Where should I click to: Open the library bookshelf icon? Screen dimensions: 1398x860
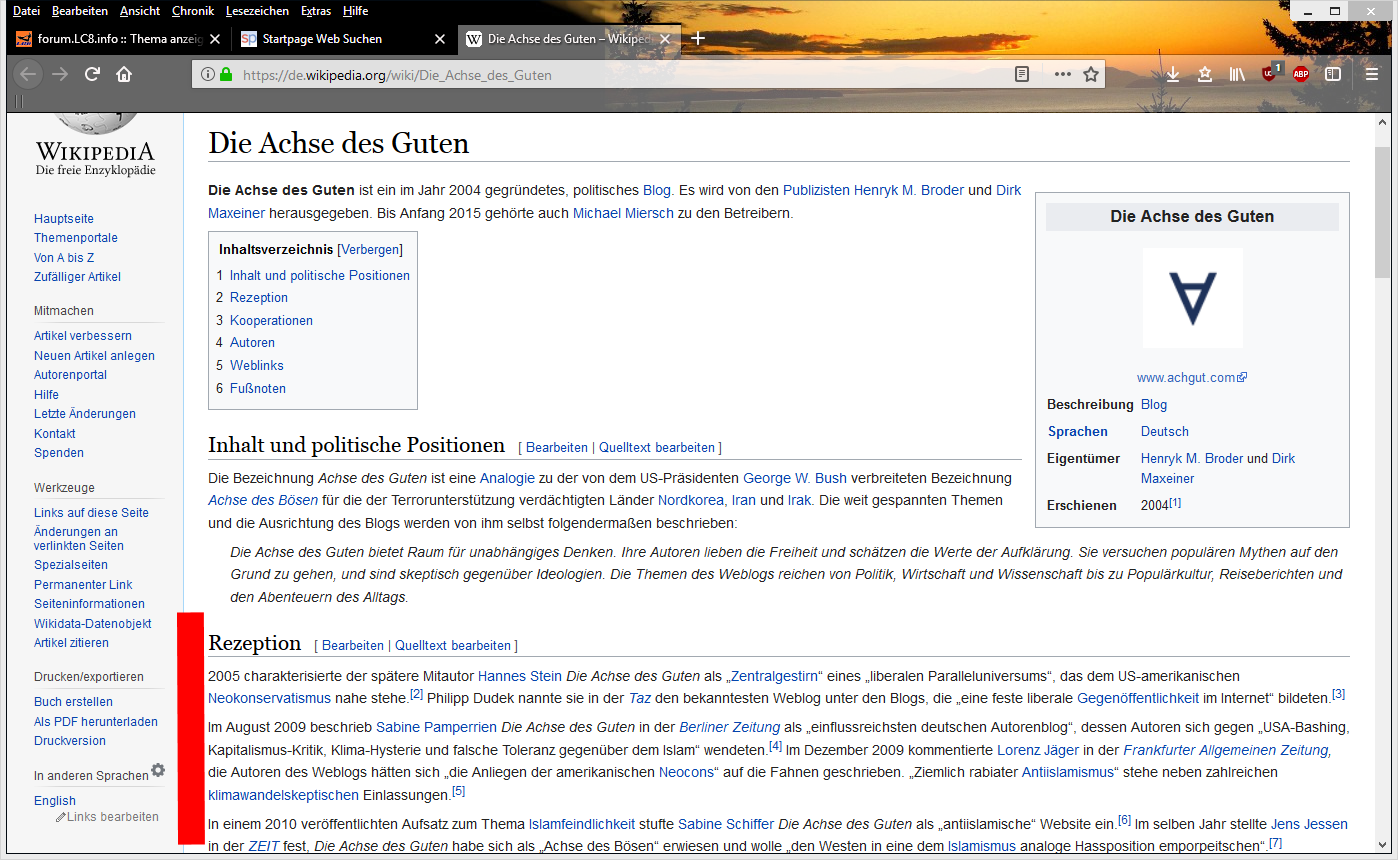click(1237, 74)
